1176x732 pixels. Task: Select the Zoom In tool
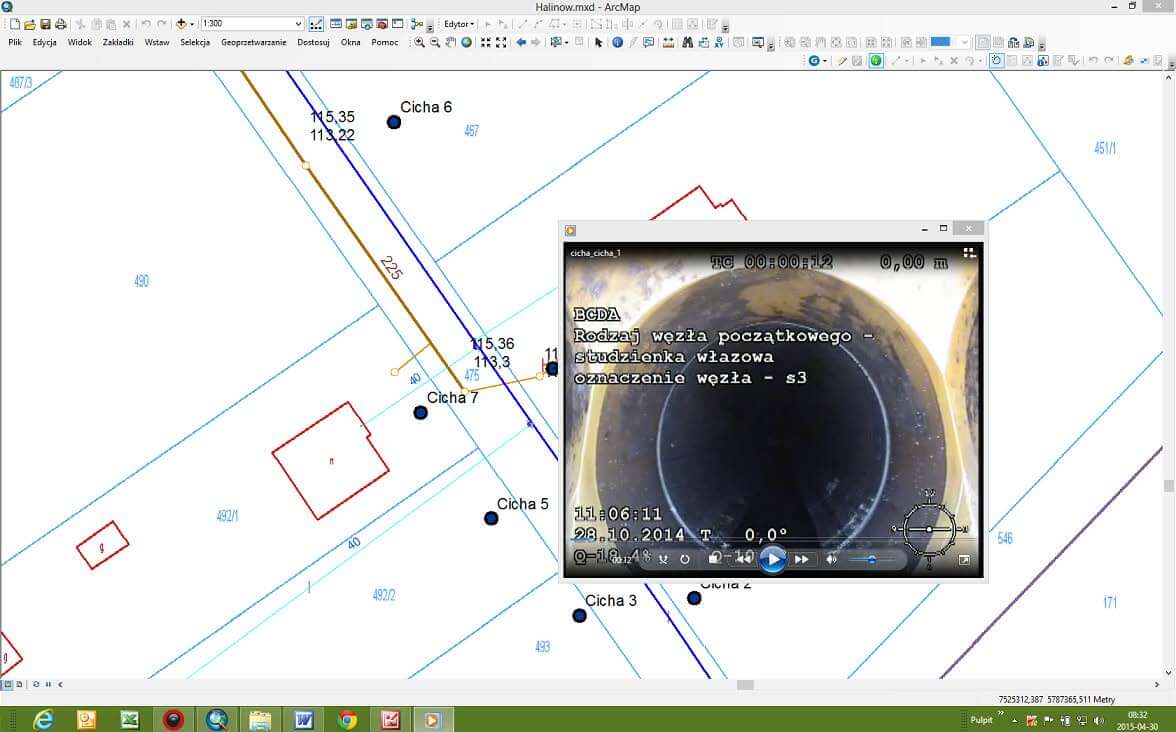[x=419, y=43]
